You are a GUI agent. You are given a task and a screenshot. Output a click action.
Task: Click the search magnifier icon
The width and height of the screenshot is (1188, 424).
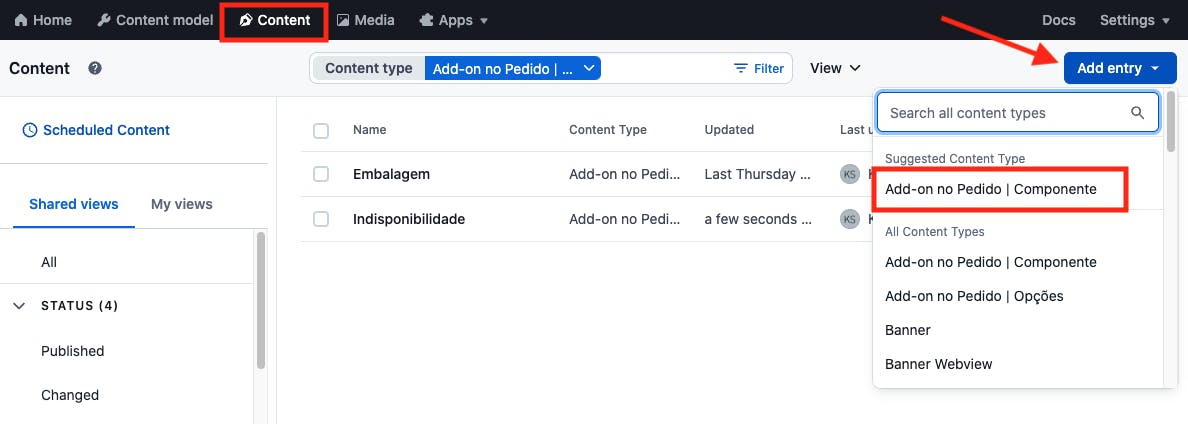[1138, 113]
